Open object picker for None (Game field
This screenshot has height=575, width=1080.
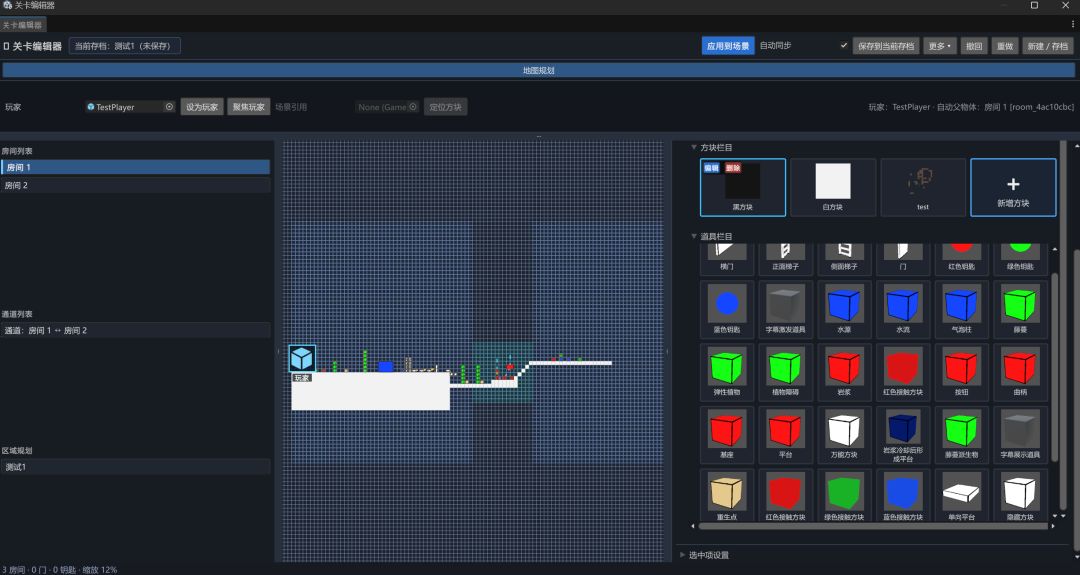point(413,107)
